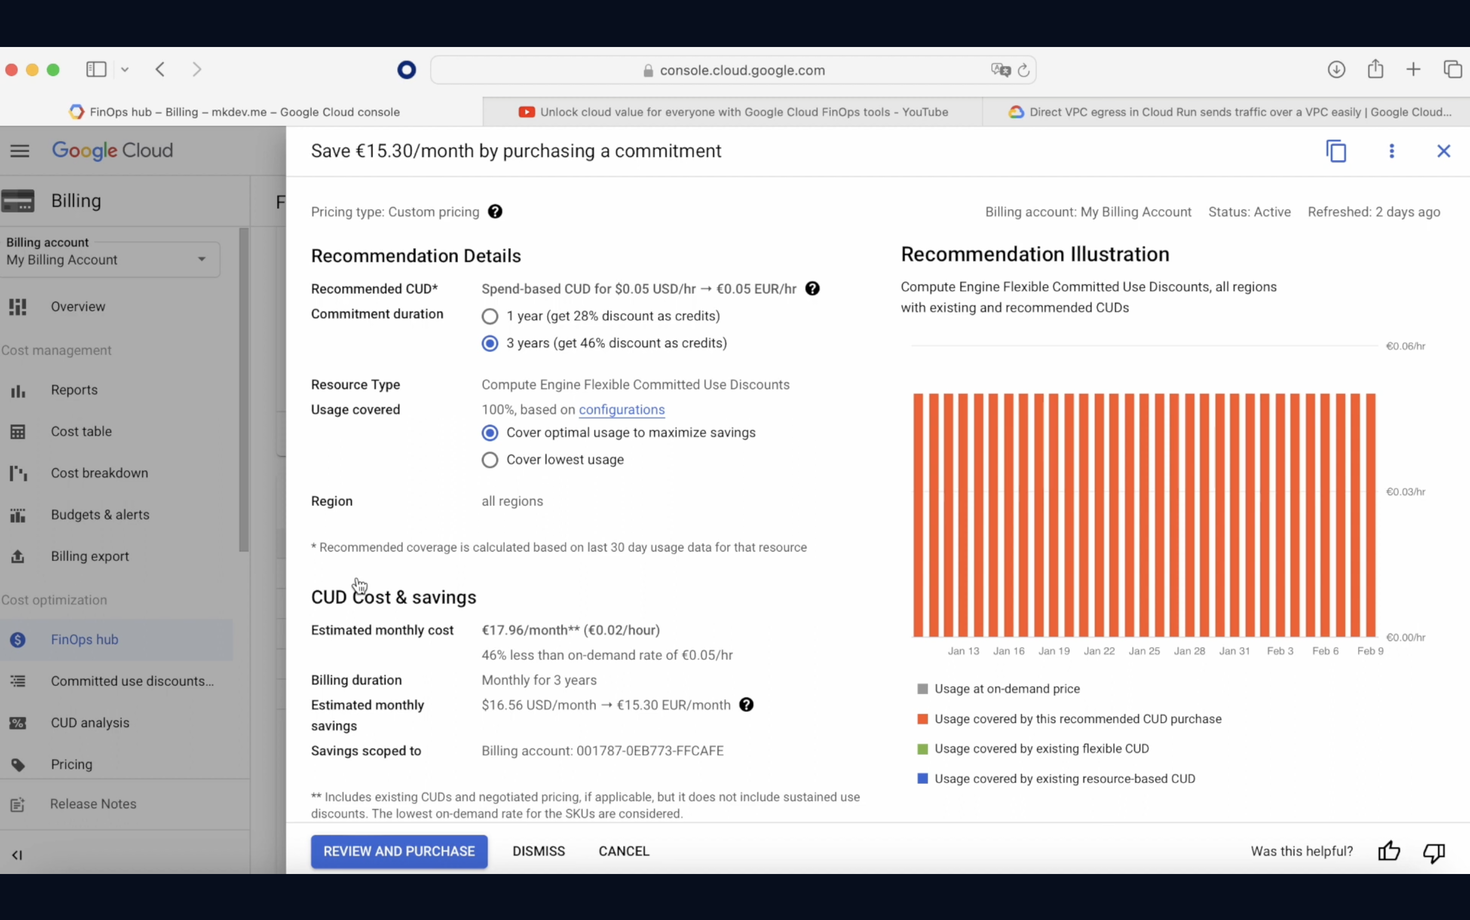Close the commitment recommendation panel
Image resolution: width=1470 pixels, height=920 pixels.
(x=1443, y=151)
